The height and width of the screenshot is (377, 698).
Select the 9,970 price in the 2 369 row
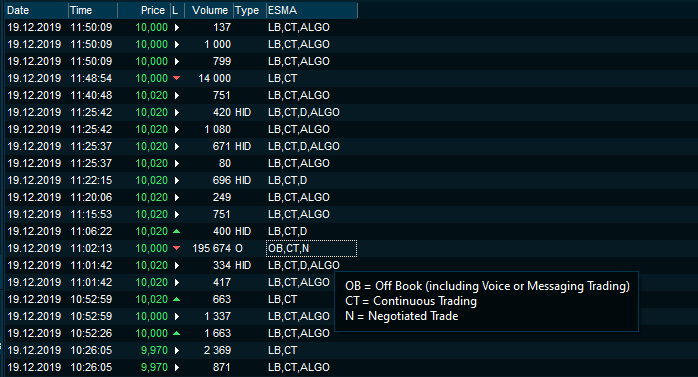(x=154, y=350)
